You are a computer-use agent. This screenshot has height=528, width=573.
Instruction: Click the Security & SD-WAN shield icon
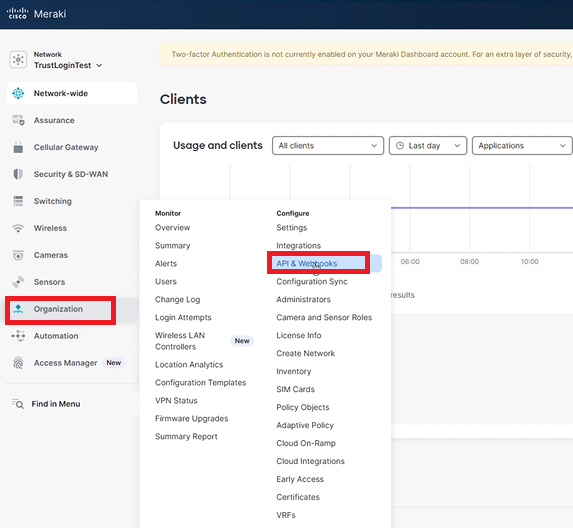click(x=18, y=174)
